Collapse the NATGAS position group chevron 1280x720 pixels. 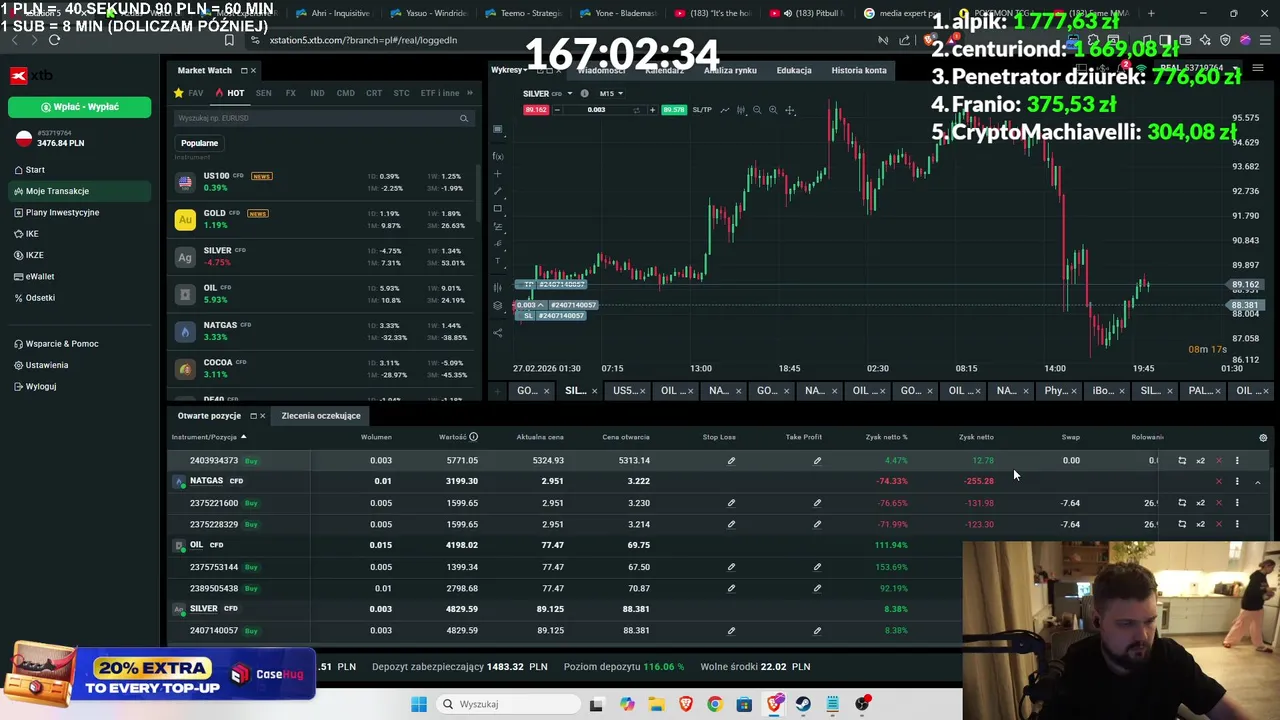pos(1257,482)
